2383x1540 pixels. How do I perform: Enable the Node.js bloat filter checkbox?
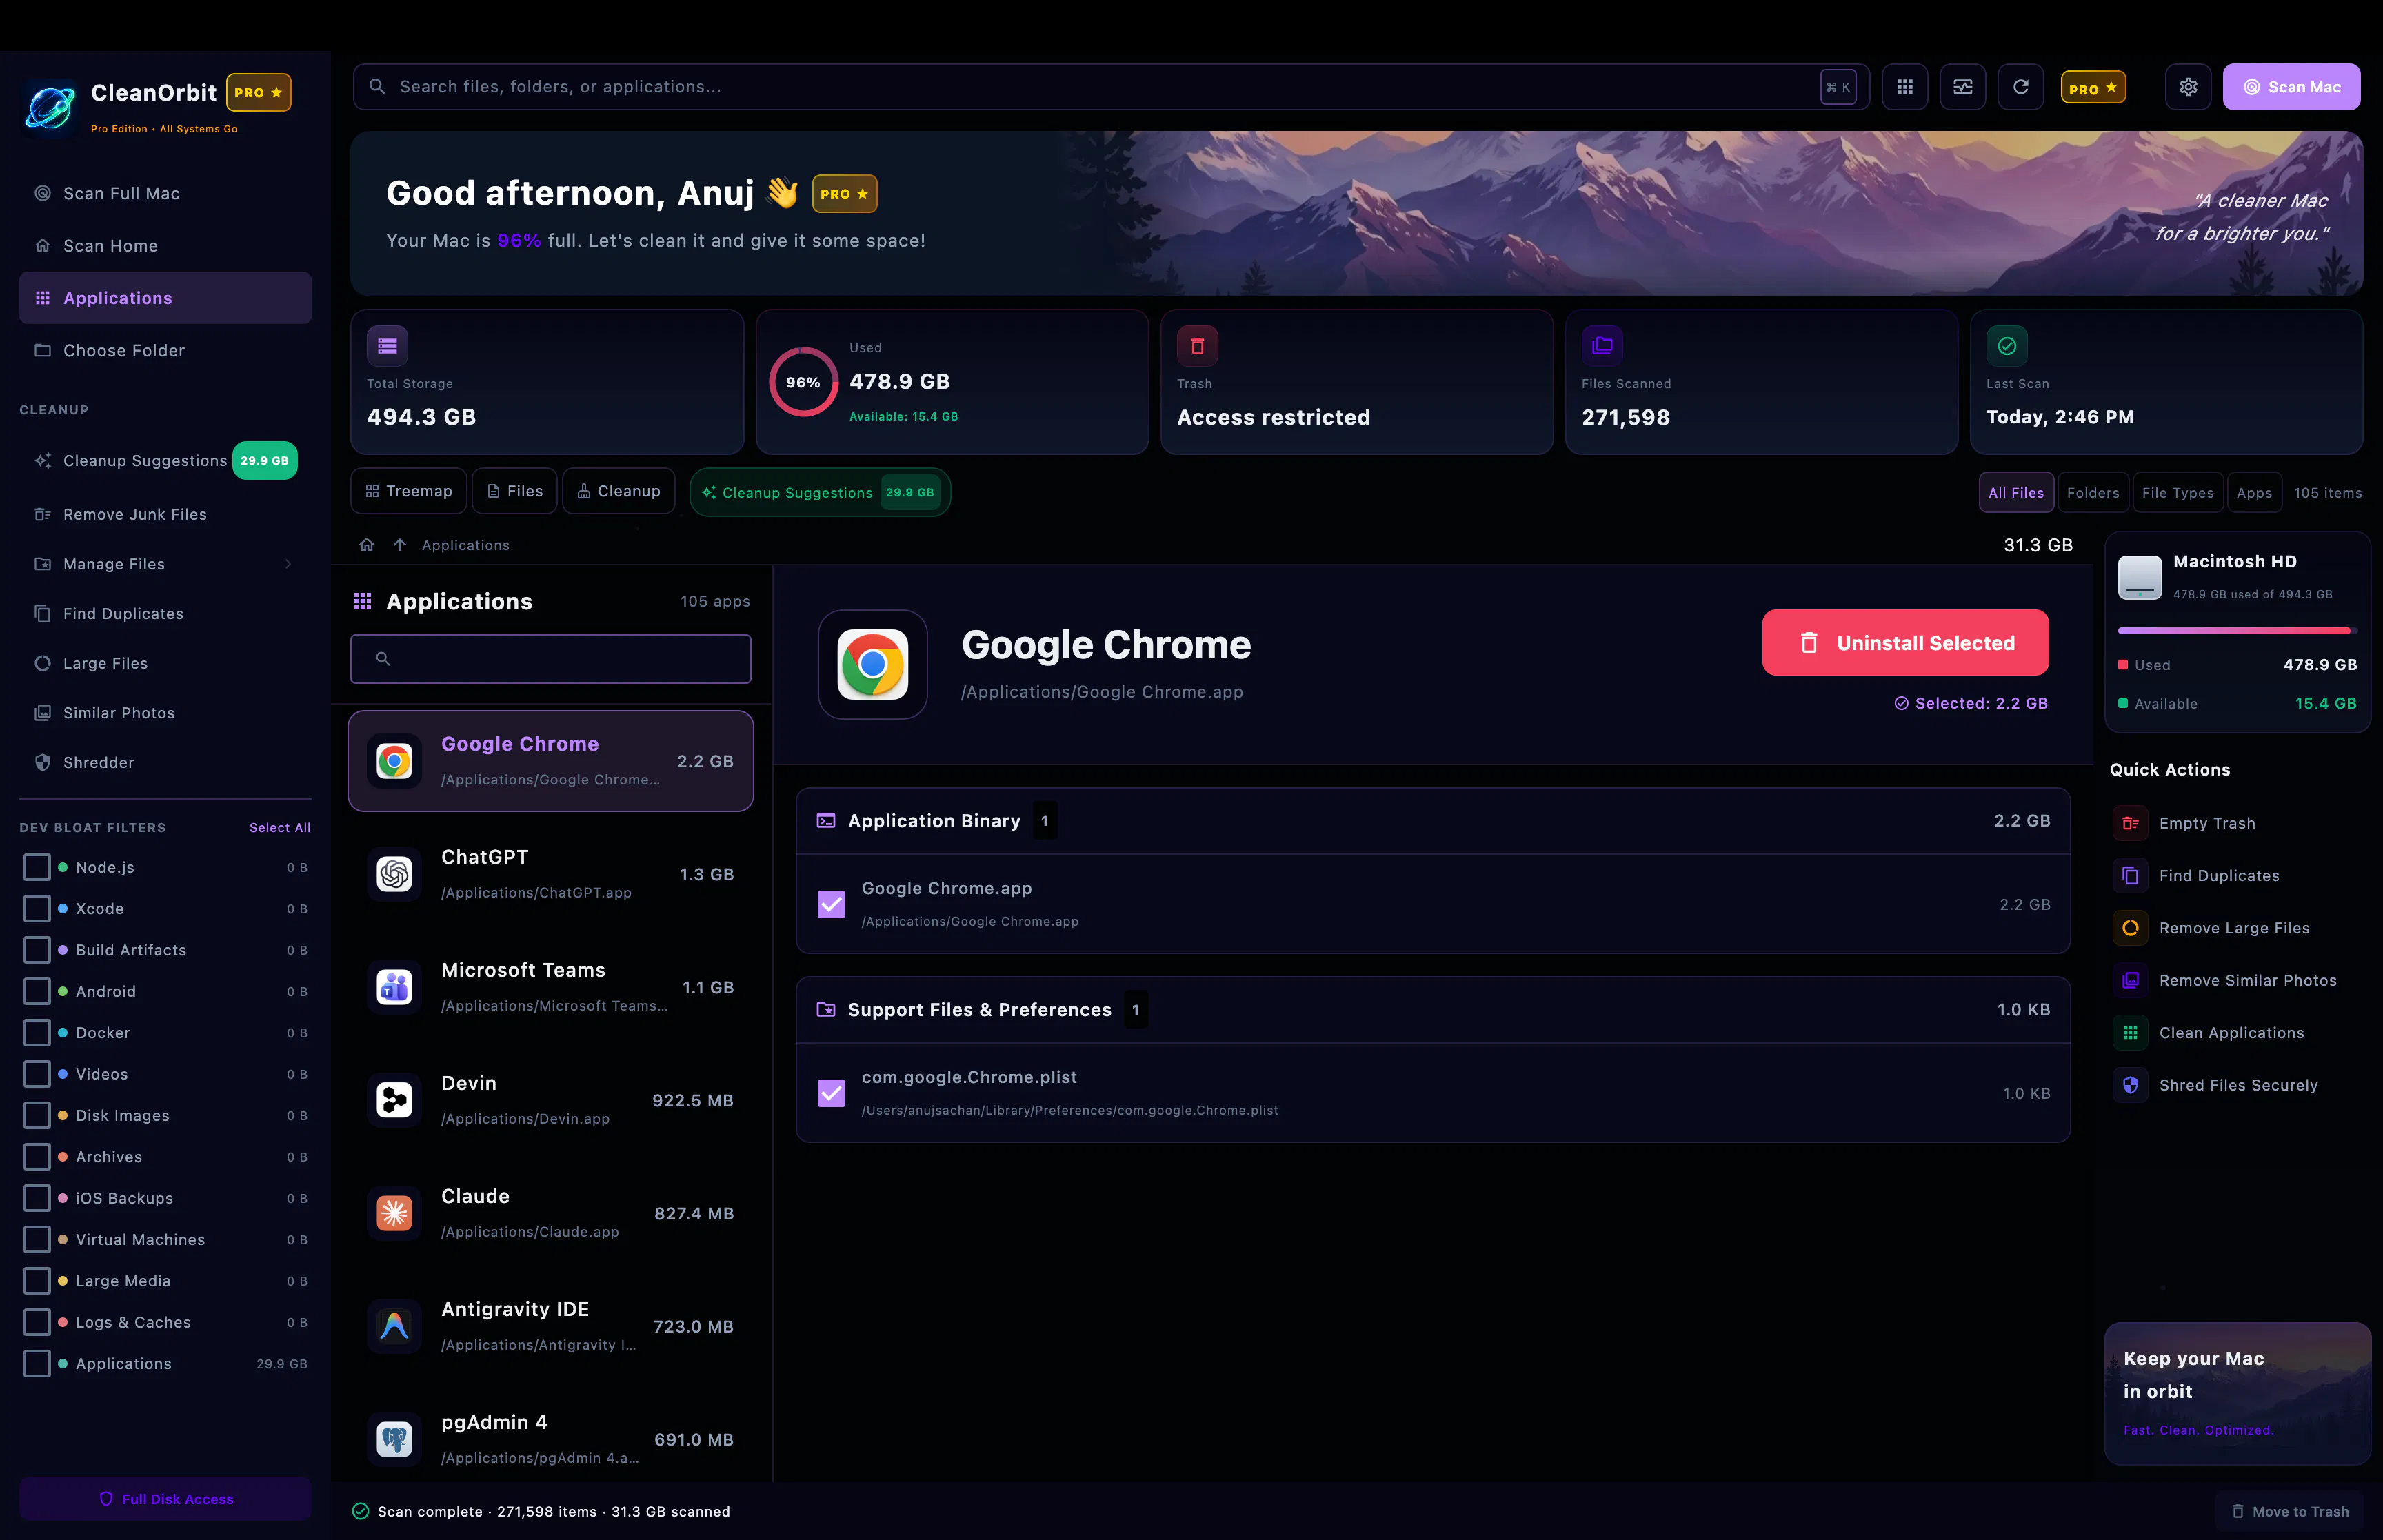pos(37,867)
